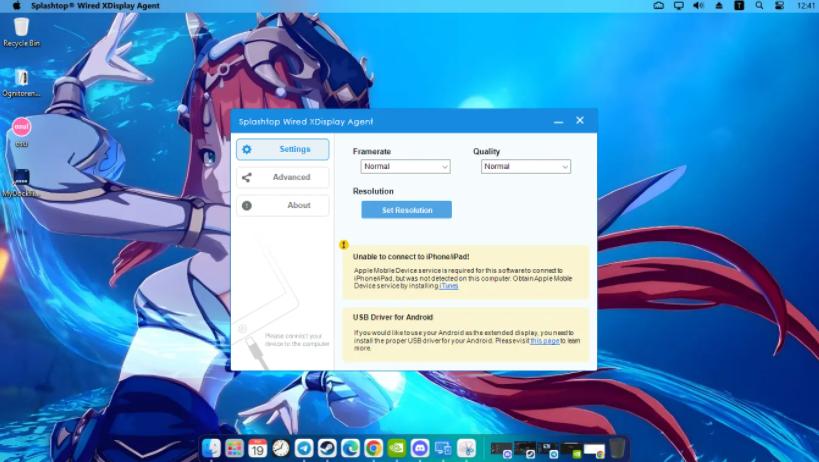Click the 12:41 menu bar clock
Image resolution: width=819 pixels, height=462 pixels.
(x=806, y=6)
